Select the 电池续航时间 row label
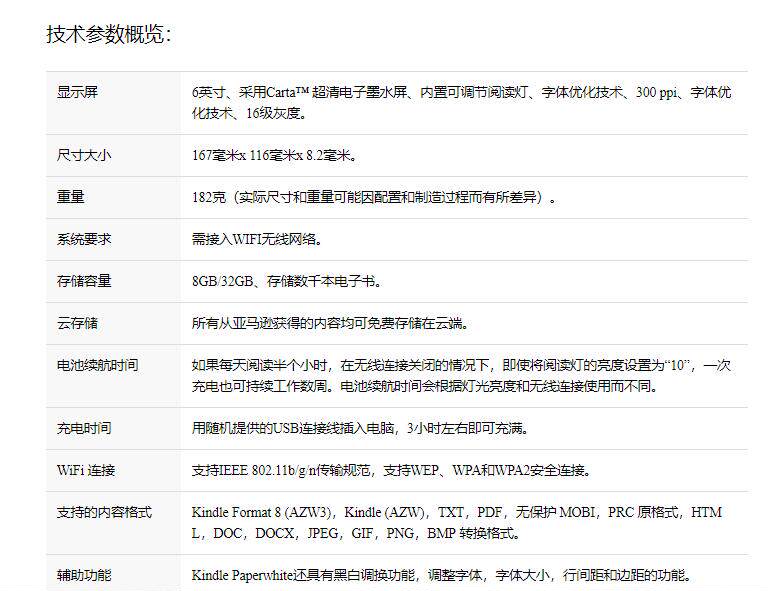 pyautogui.click(x=97, y=365)
